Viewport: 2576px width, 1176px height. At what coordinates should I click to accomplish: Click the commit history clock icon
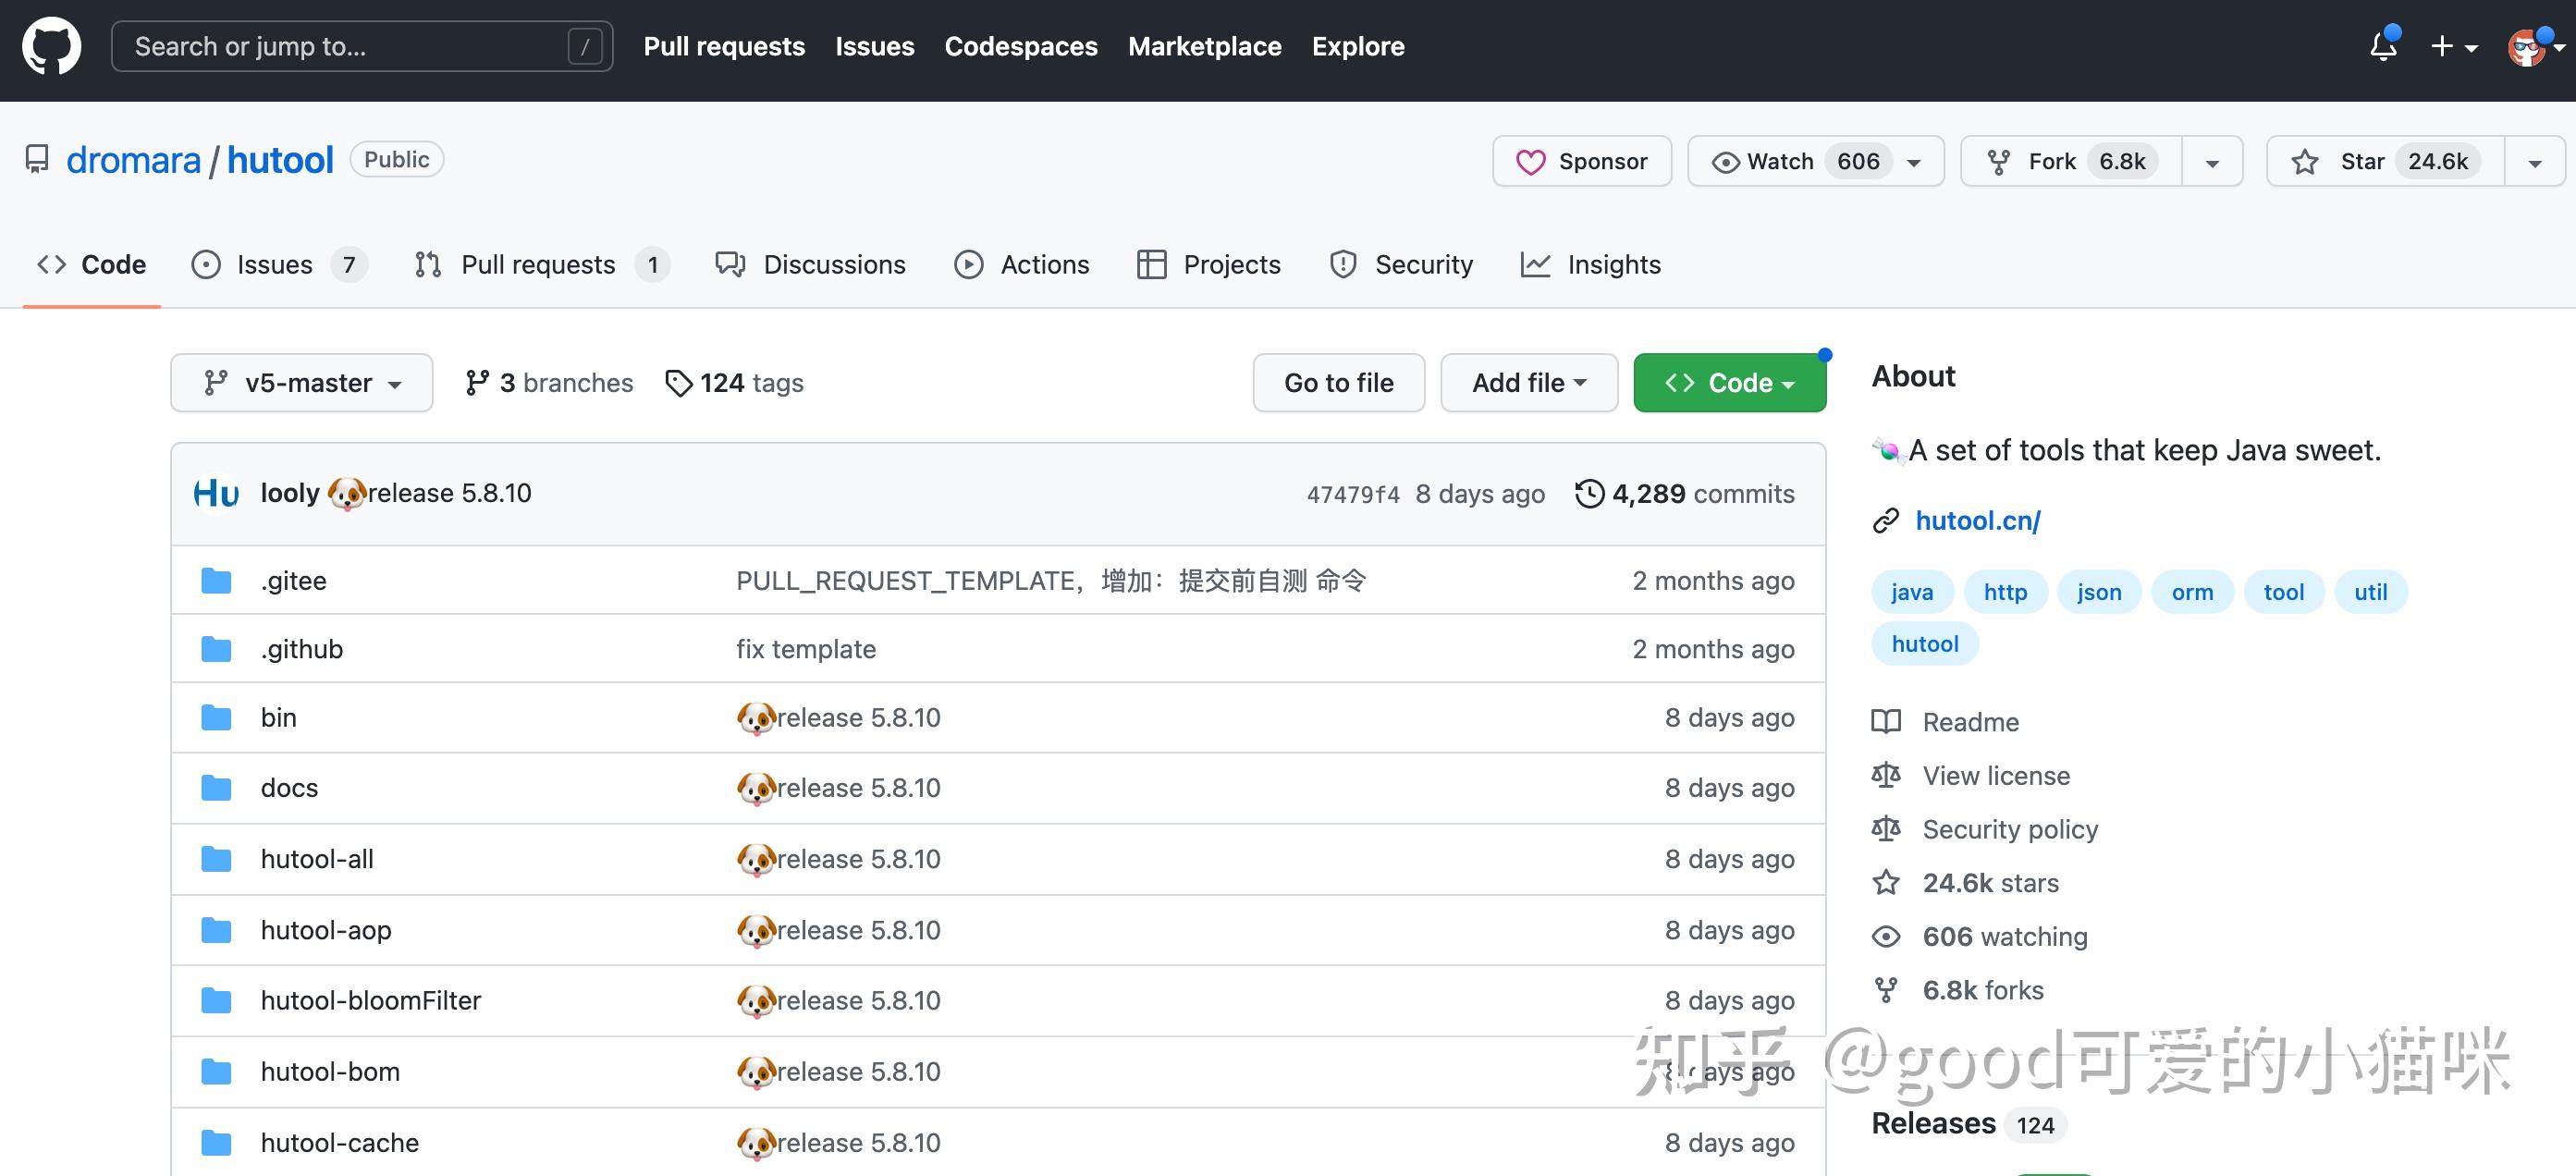point(1590,493)
